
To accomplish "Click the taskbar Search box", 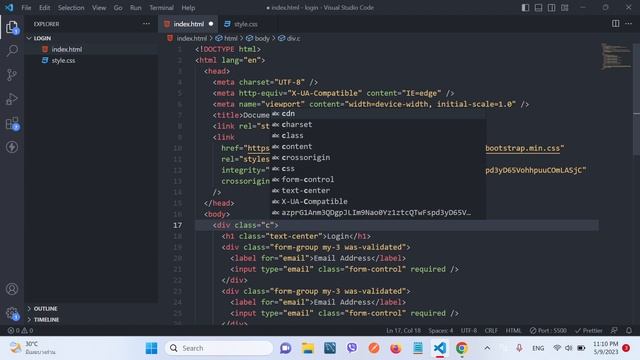I will pos(219,348).
